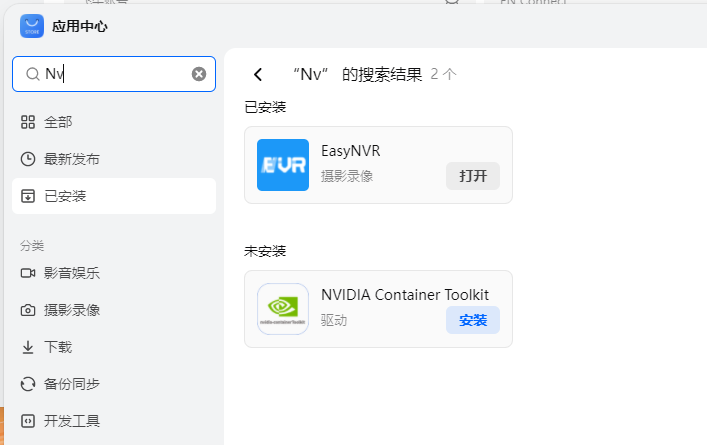
Task: Click the code icon for 开发工具
Action: (28, 421)
